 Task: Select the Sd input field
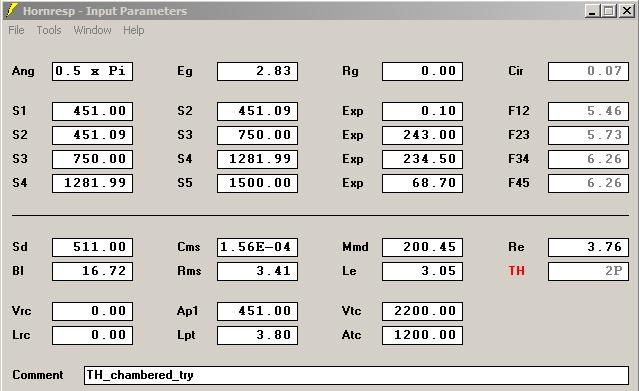pos(93,247)
